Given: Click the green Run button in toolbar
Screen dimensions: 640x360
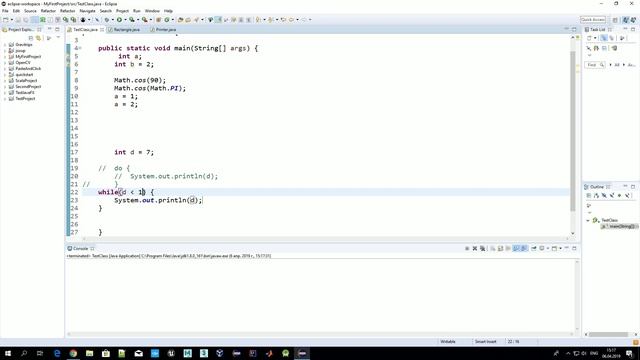Looking at the screenshot, I should point(119,20).
